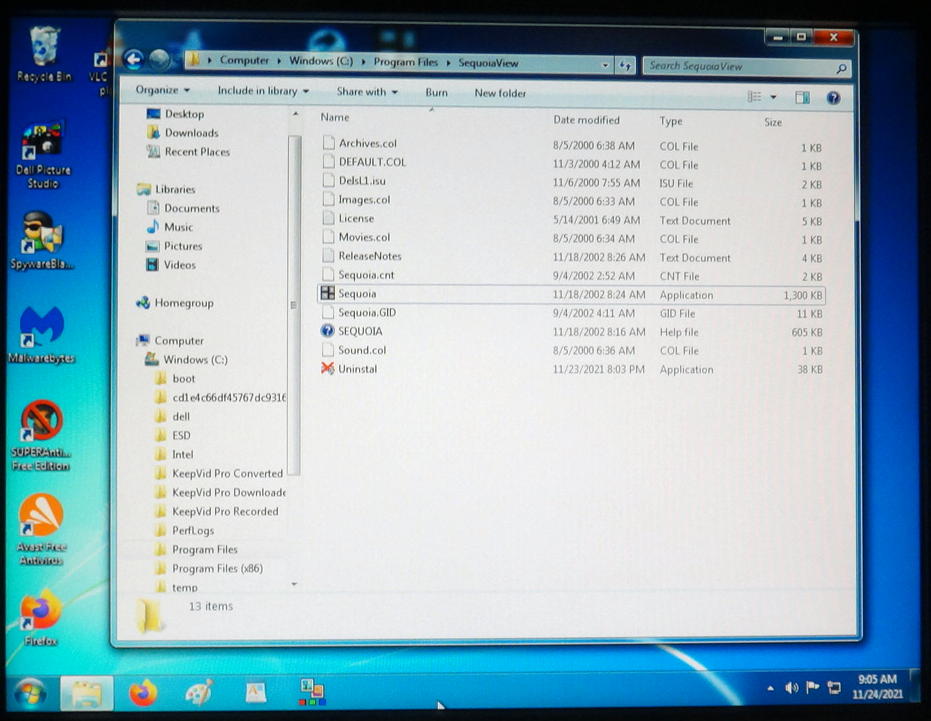Show hidden tray icons arrow

[771, 688]
